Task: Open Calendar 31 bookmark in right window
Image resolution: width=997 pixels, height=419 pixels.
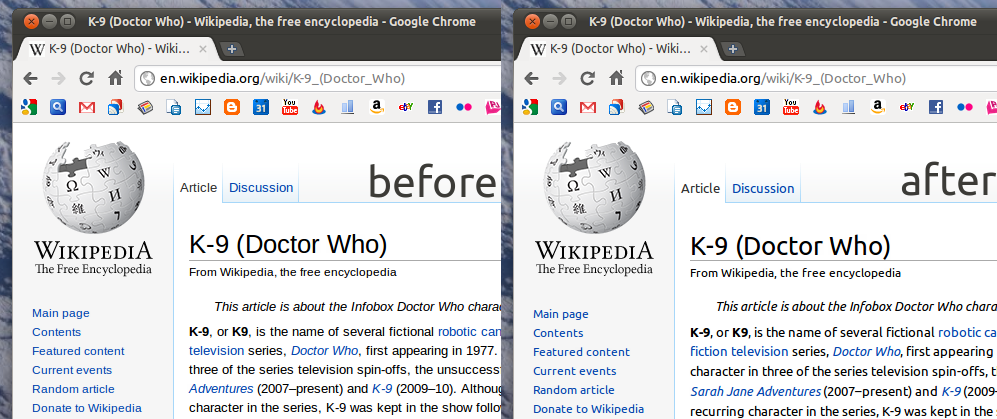Action: (762, 107)
